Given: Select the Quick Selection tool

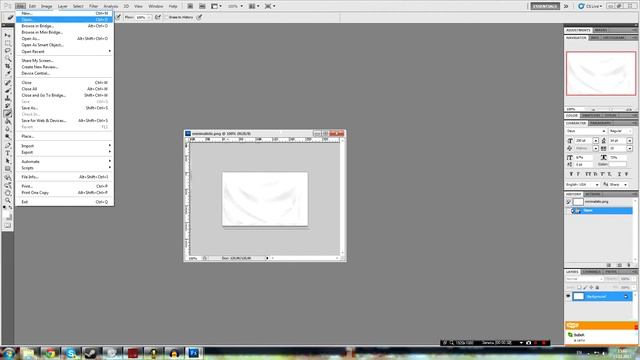Looking at the screenshot, I should point(8,58).
